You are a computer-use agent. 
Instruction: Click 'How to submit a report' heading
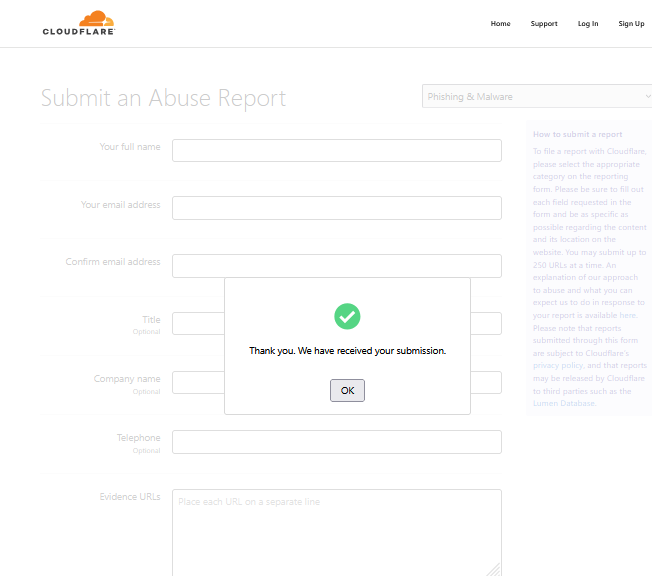click(x=578, y=134)
